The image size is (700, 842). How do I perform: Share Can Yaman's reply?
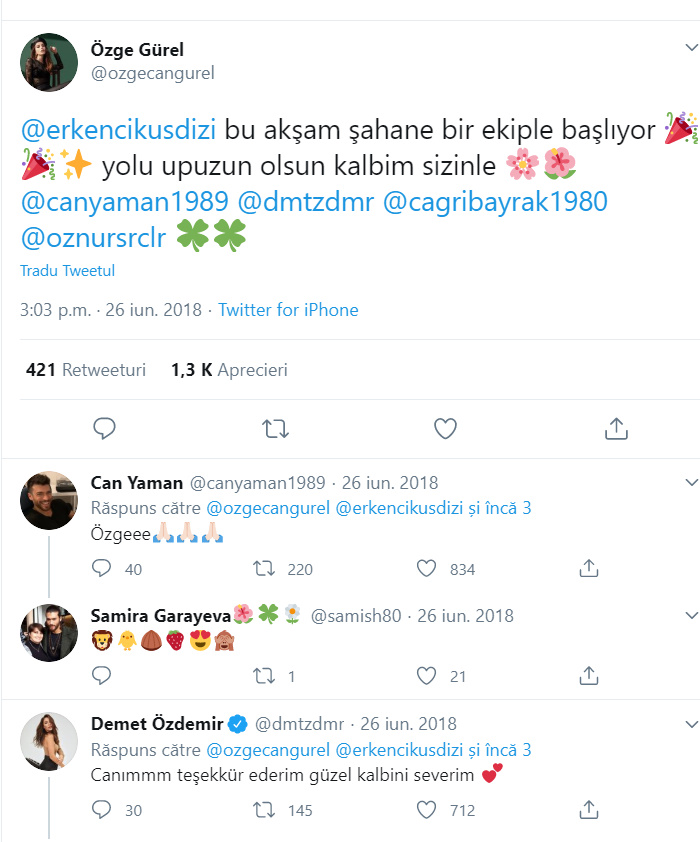589,568
